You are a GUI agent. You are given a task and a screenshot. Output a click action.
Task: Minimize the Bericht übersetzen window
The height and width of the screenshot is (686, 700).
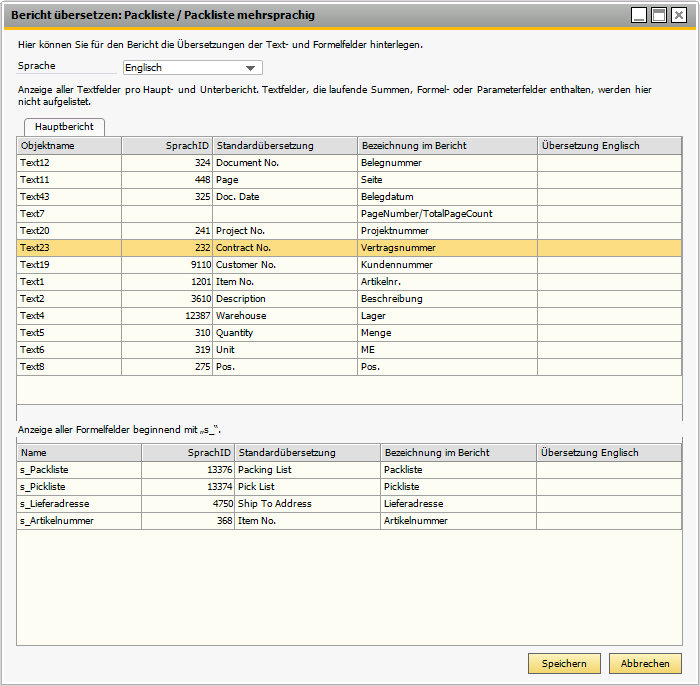(639, 15)
